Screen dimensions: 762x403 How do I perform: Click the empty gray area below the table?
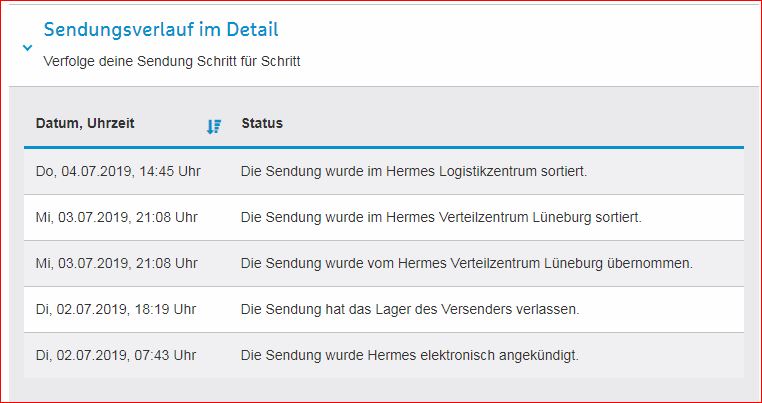(384, 389)
